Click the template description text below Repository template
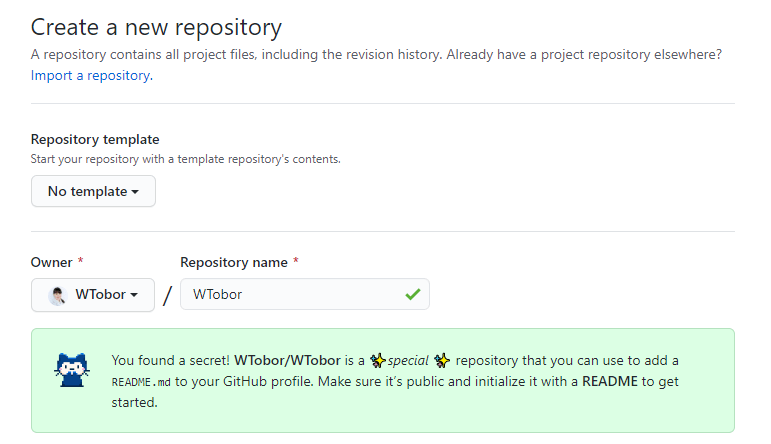This screenshot has width=771, height=444. (186, 159)
